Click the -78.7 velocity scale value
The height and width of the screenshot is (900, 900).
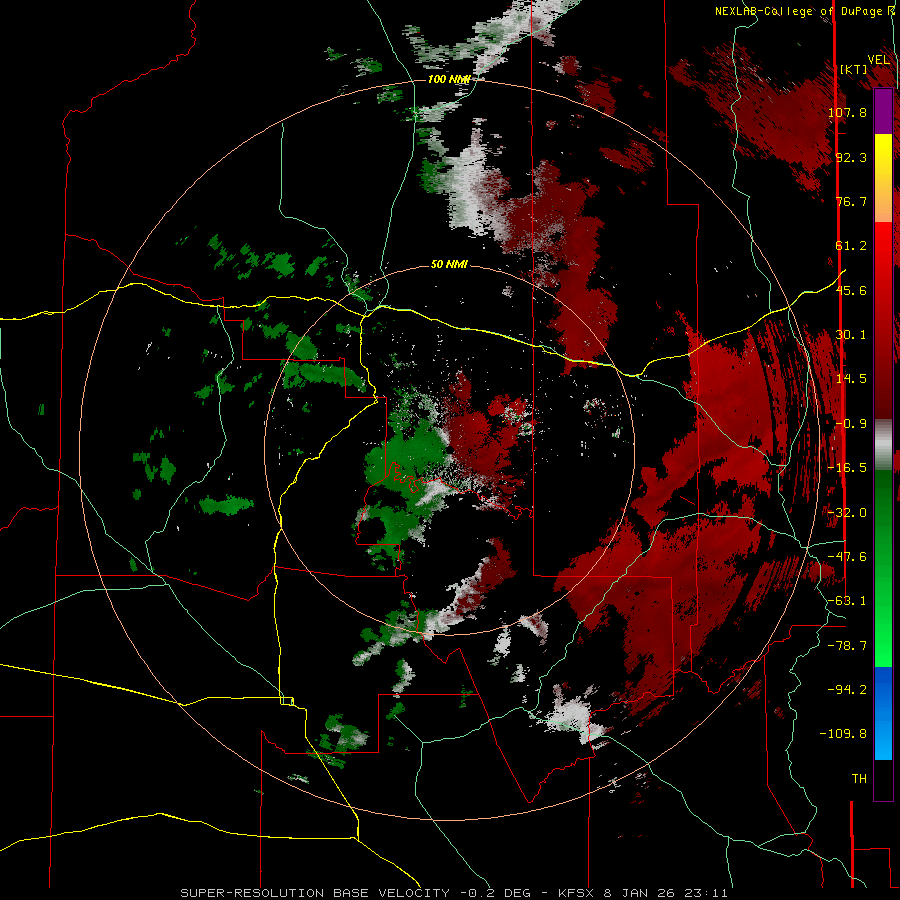tap(847, 646)
